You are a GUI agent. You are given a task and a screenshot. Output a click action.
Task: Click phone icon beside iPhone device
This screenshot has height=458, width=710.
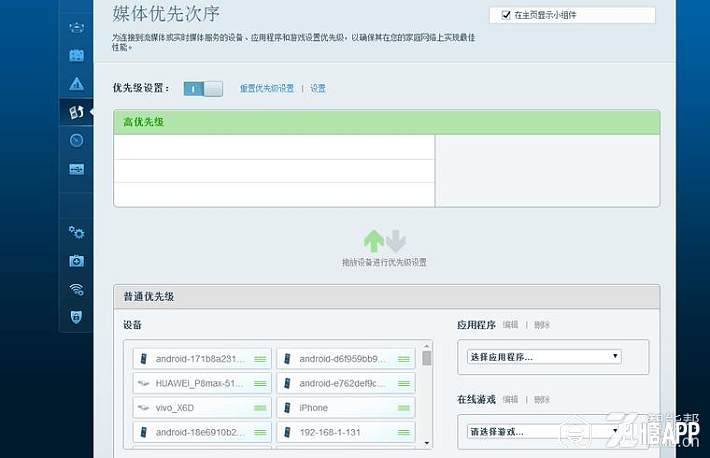click(287, 408)
